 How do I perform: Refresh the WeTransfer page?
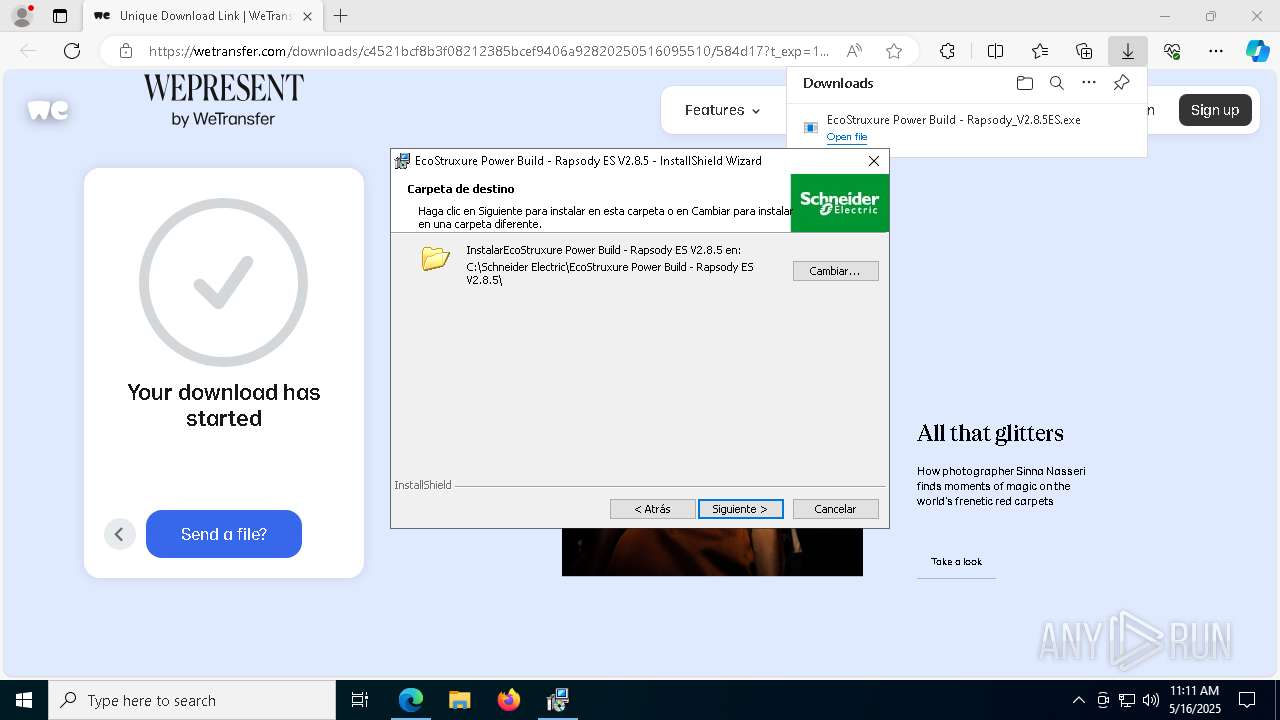(x=72, y=51)
